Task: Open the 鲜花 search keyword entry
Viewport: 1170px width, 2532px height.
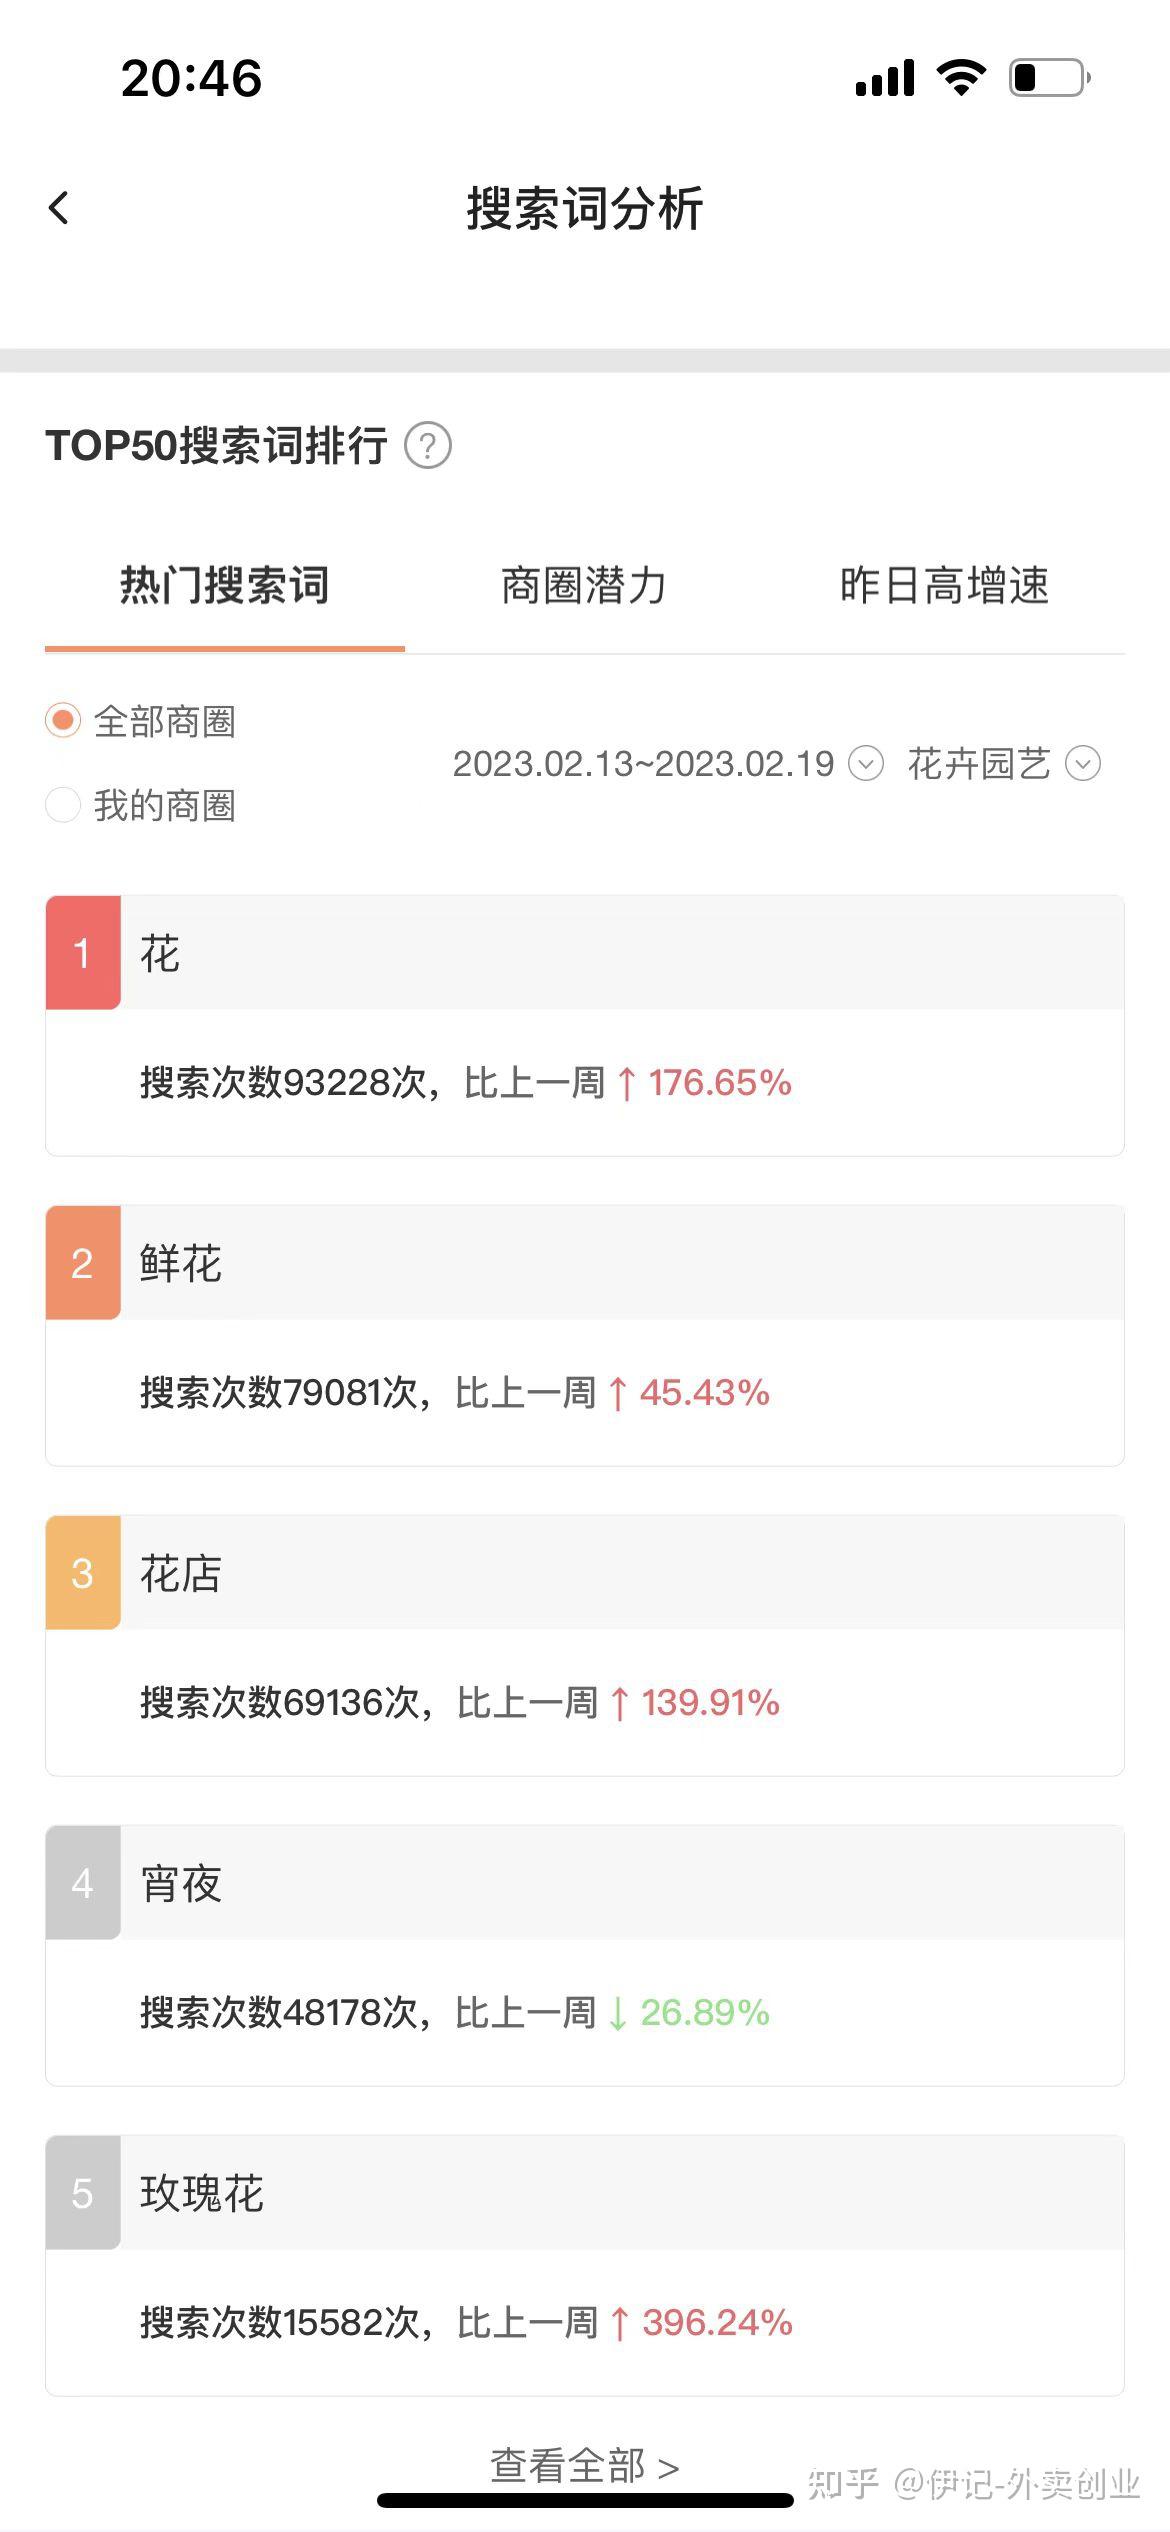Action: pos(181,1263)
